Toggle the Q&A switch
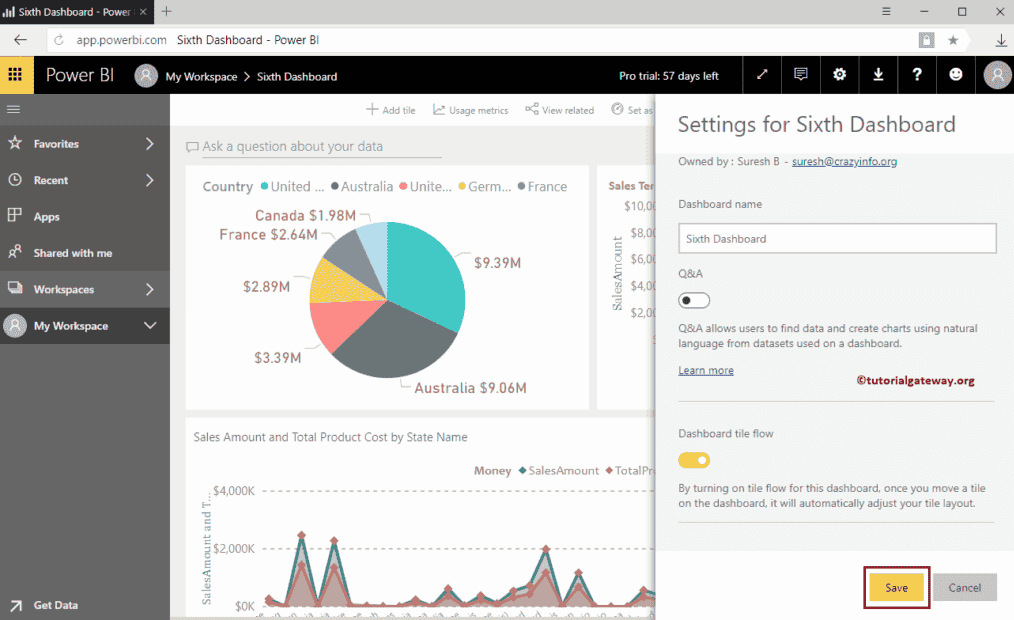This screenshot has height=620, width=1014. tap(694, 301)
